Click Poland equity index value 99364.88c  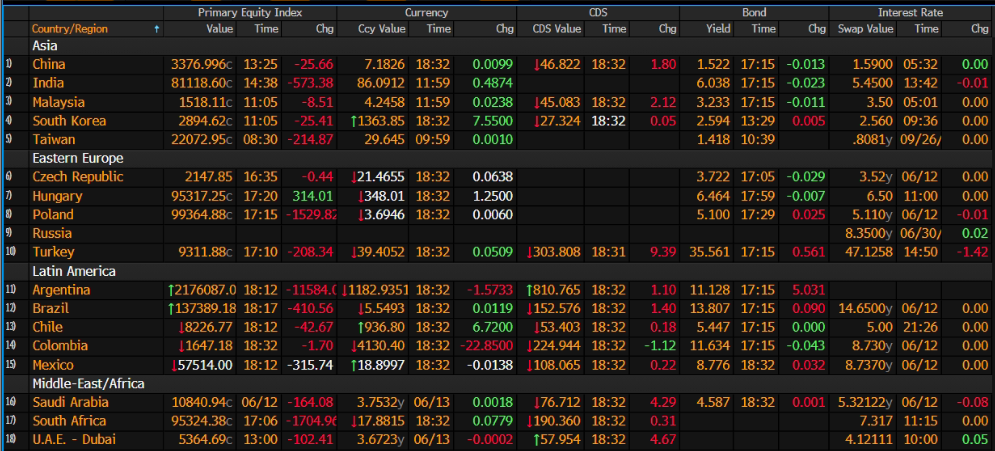(x=202, y=214)
